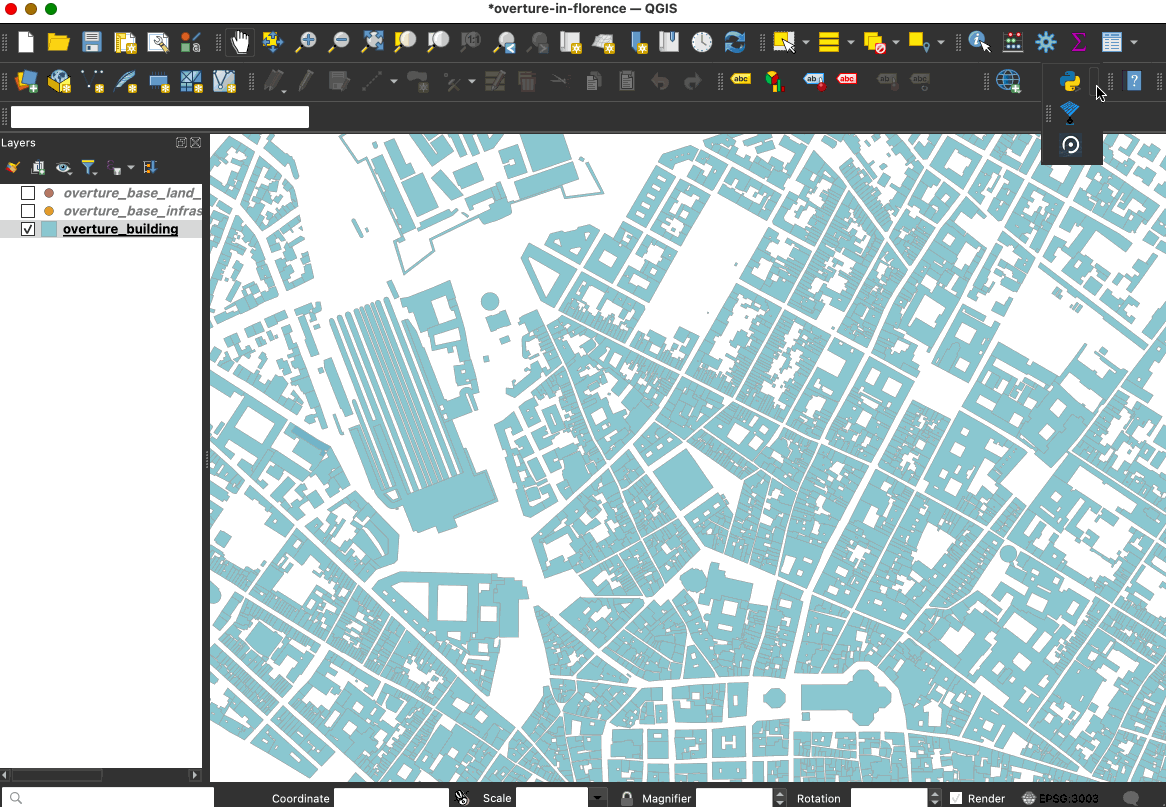Open the layer styling paintbrush panel
1166x807 pixels.
tap(13, 168)
